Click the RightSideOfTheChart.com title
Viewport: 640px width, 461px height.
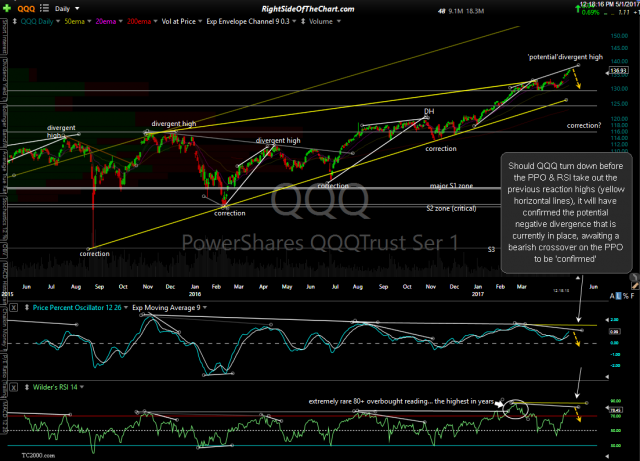tap(308, 9)
